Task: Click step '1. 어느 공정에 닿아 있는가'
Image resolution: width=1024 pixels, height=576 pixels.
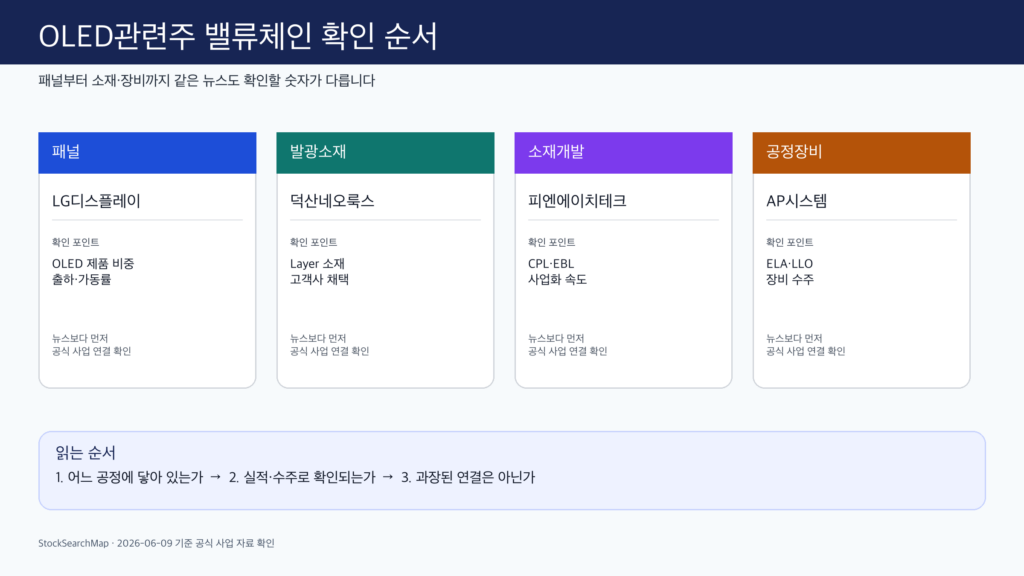Action: [129, 477]
